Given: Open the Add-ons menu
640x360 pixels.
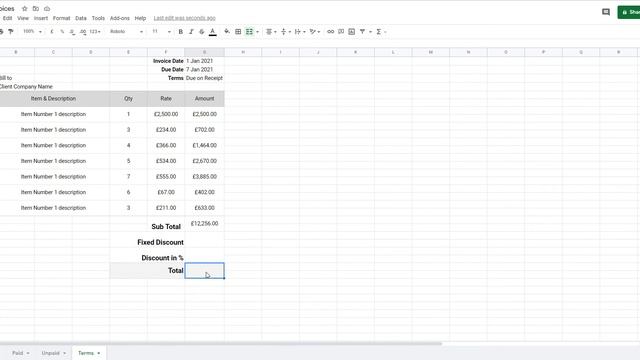Looking at the screenshot, I should coord(120,18).
